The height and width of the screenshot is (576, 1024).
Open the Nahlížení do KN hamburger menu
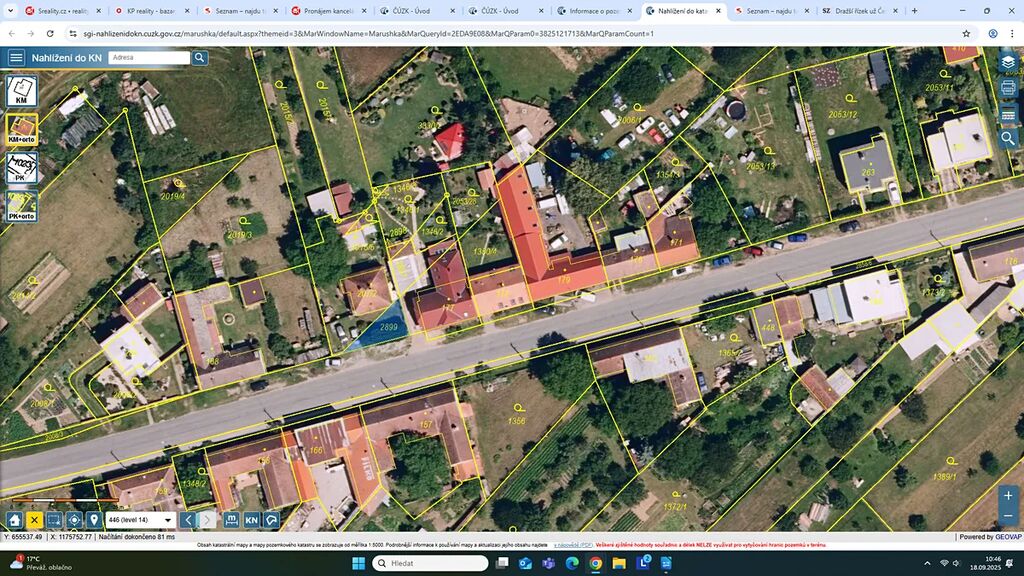tap(16, 57)
